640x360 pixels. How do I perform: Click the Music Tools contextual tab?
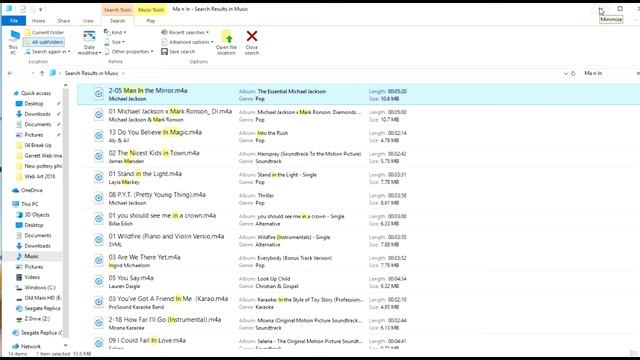[151, 10]
